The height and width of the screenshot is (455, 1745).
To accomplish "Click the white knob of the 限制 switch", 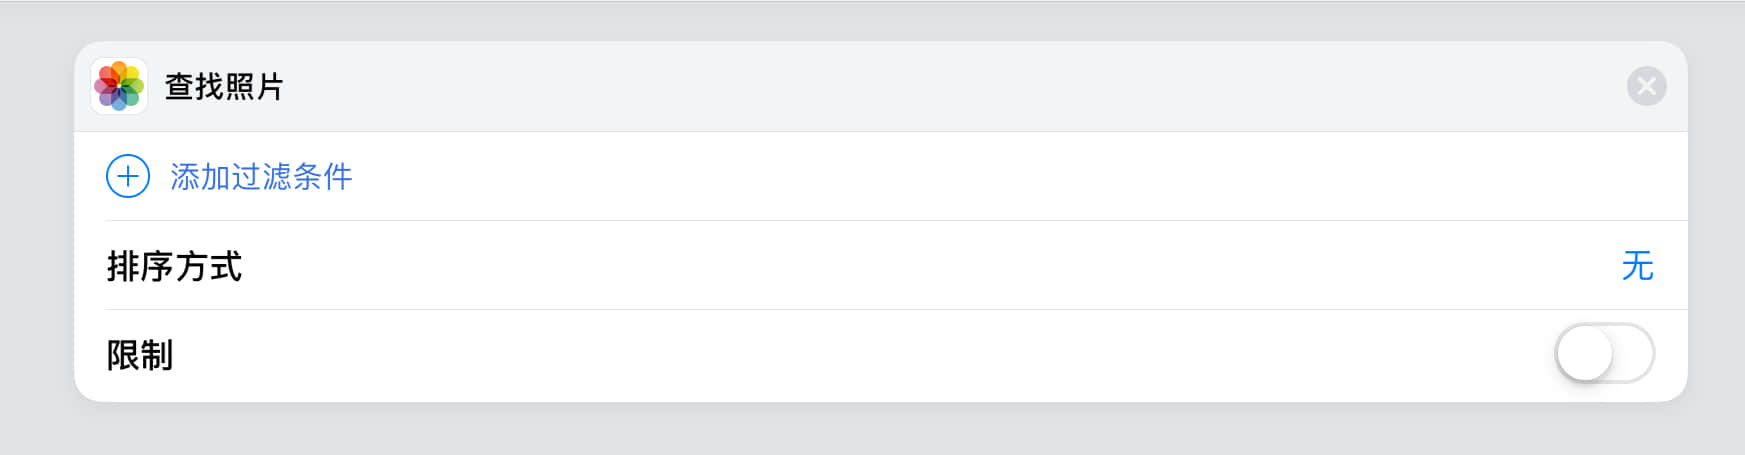I will (x=1585, y=353).
